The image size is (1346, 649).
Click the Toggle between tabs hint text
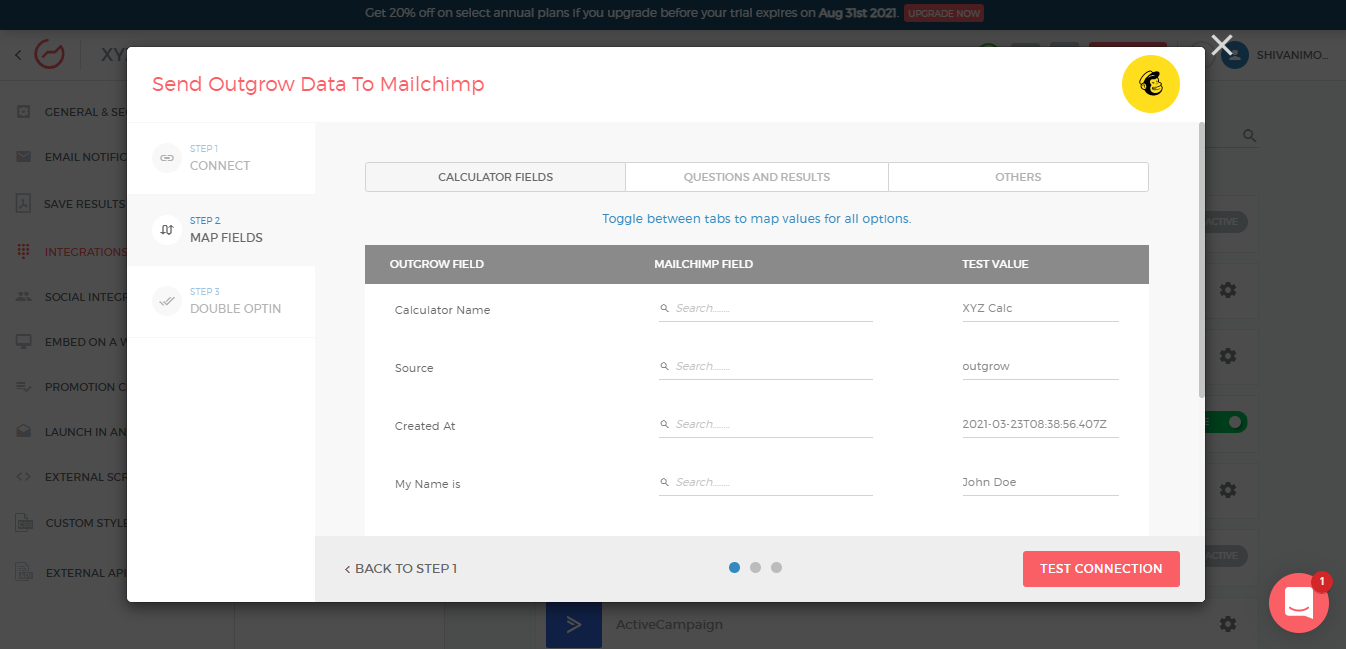756,218
